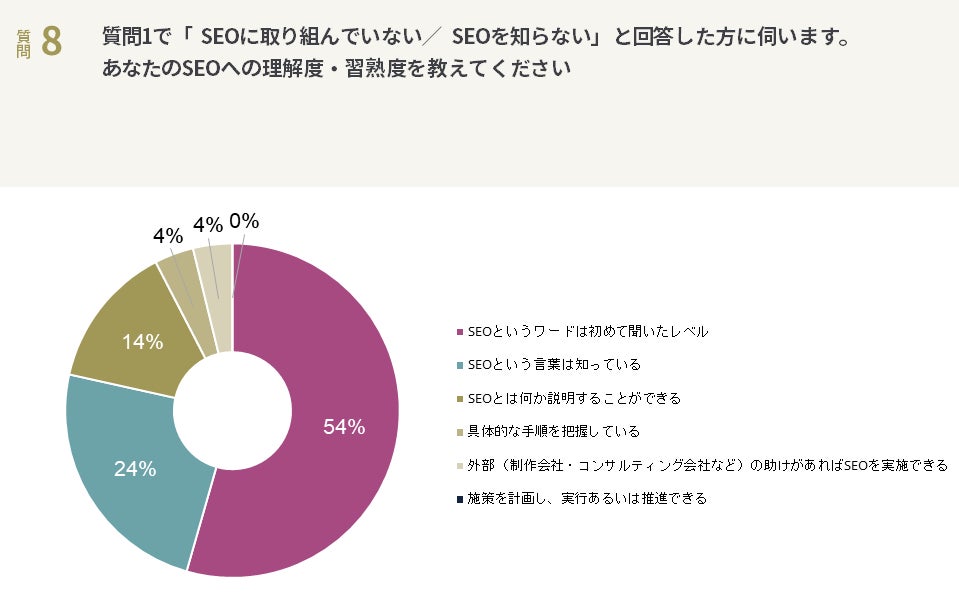
Task: Select the legend label SEOというワードは初めて聞いたレベル
Action: (588, 332)
